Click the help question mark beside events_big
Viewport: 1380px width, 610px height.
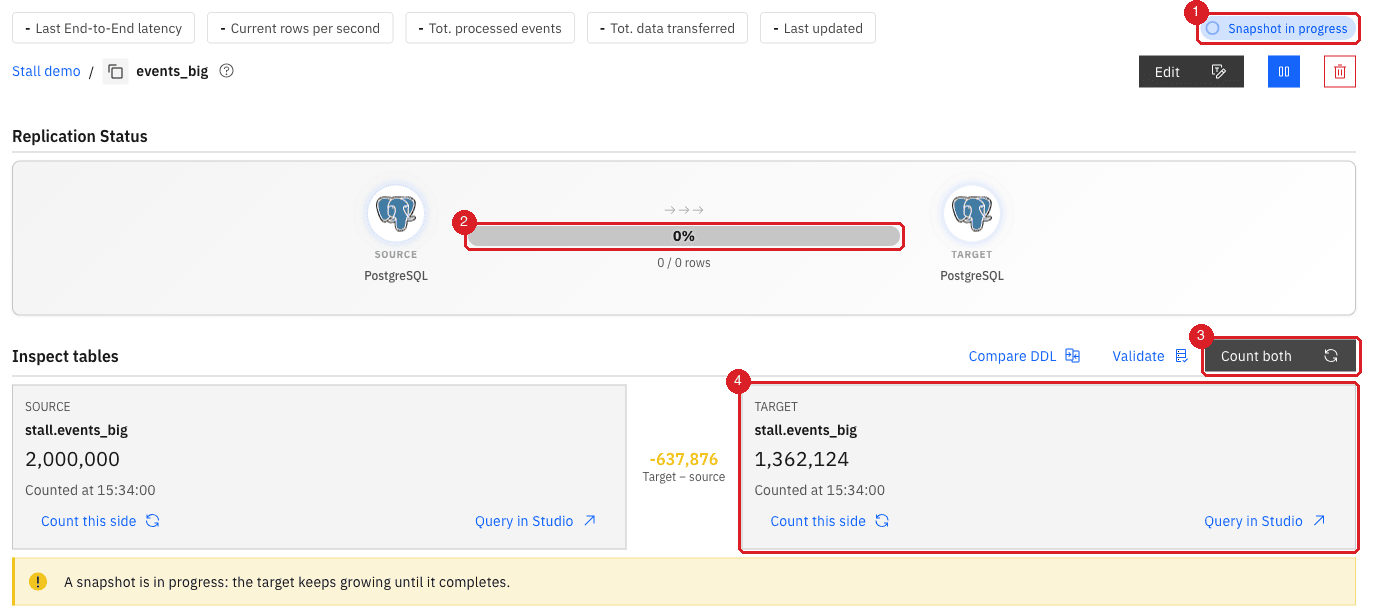click(227, 71)
